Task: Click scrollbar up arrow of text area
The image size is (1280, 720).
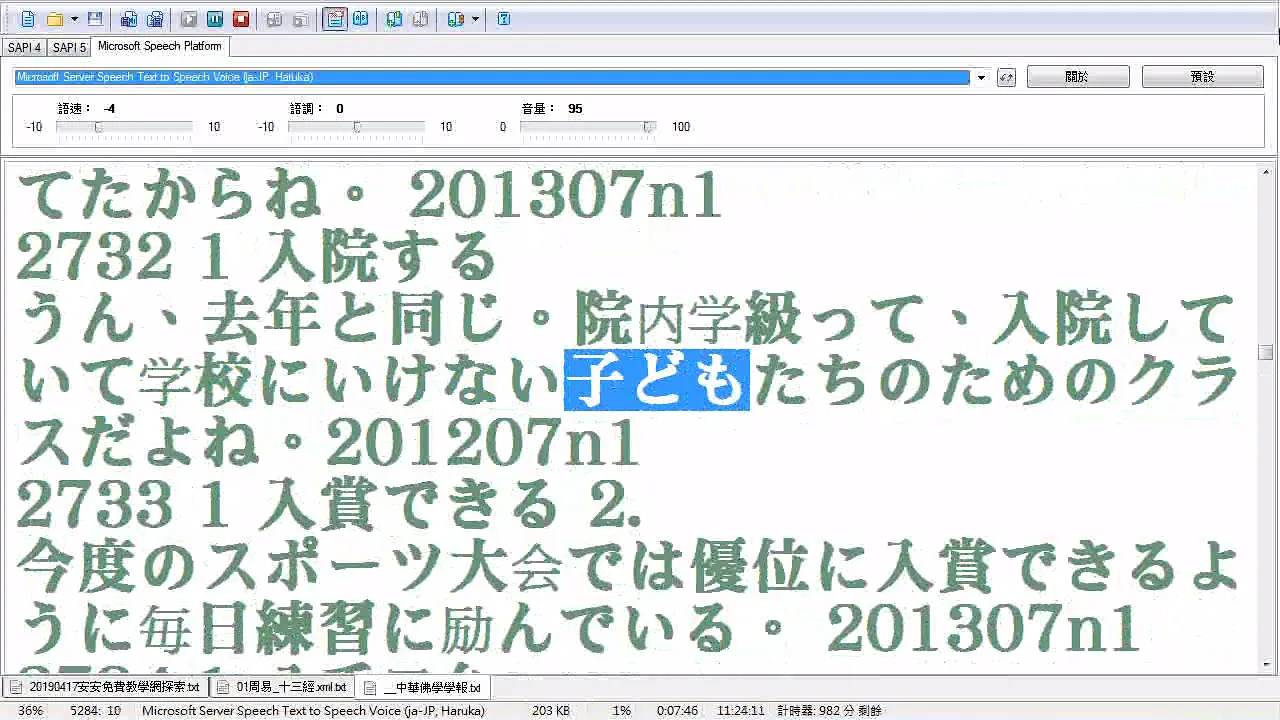Action: coord(1266,171)
